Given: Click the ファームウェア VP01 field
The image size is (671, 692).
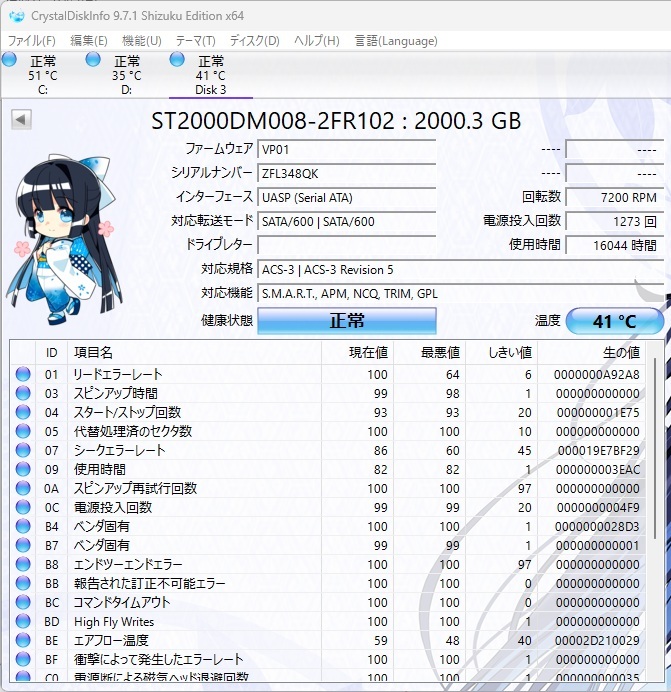Looking at the screenshot, I should pyautogui.click(x=347, y=149).
